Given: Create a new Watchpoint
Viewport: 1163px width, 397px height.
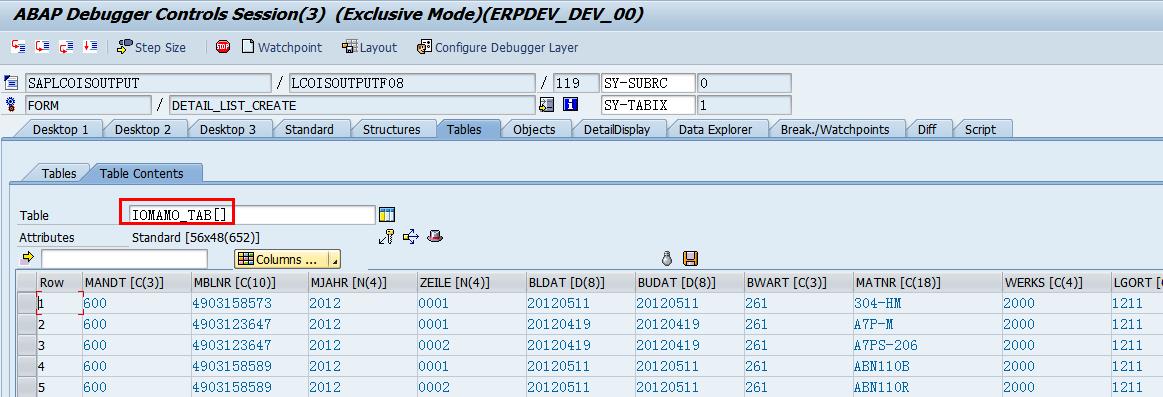Looking at the screenshot, I should tap(281, 47).
